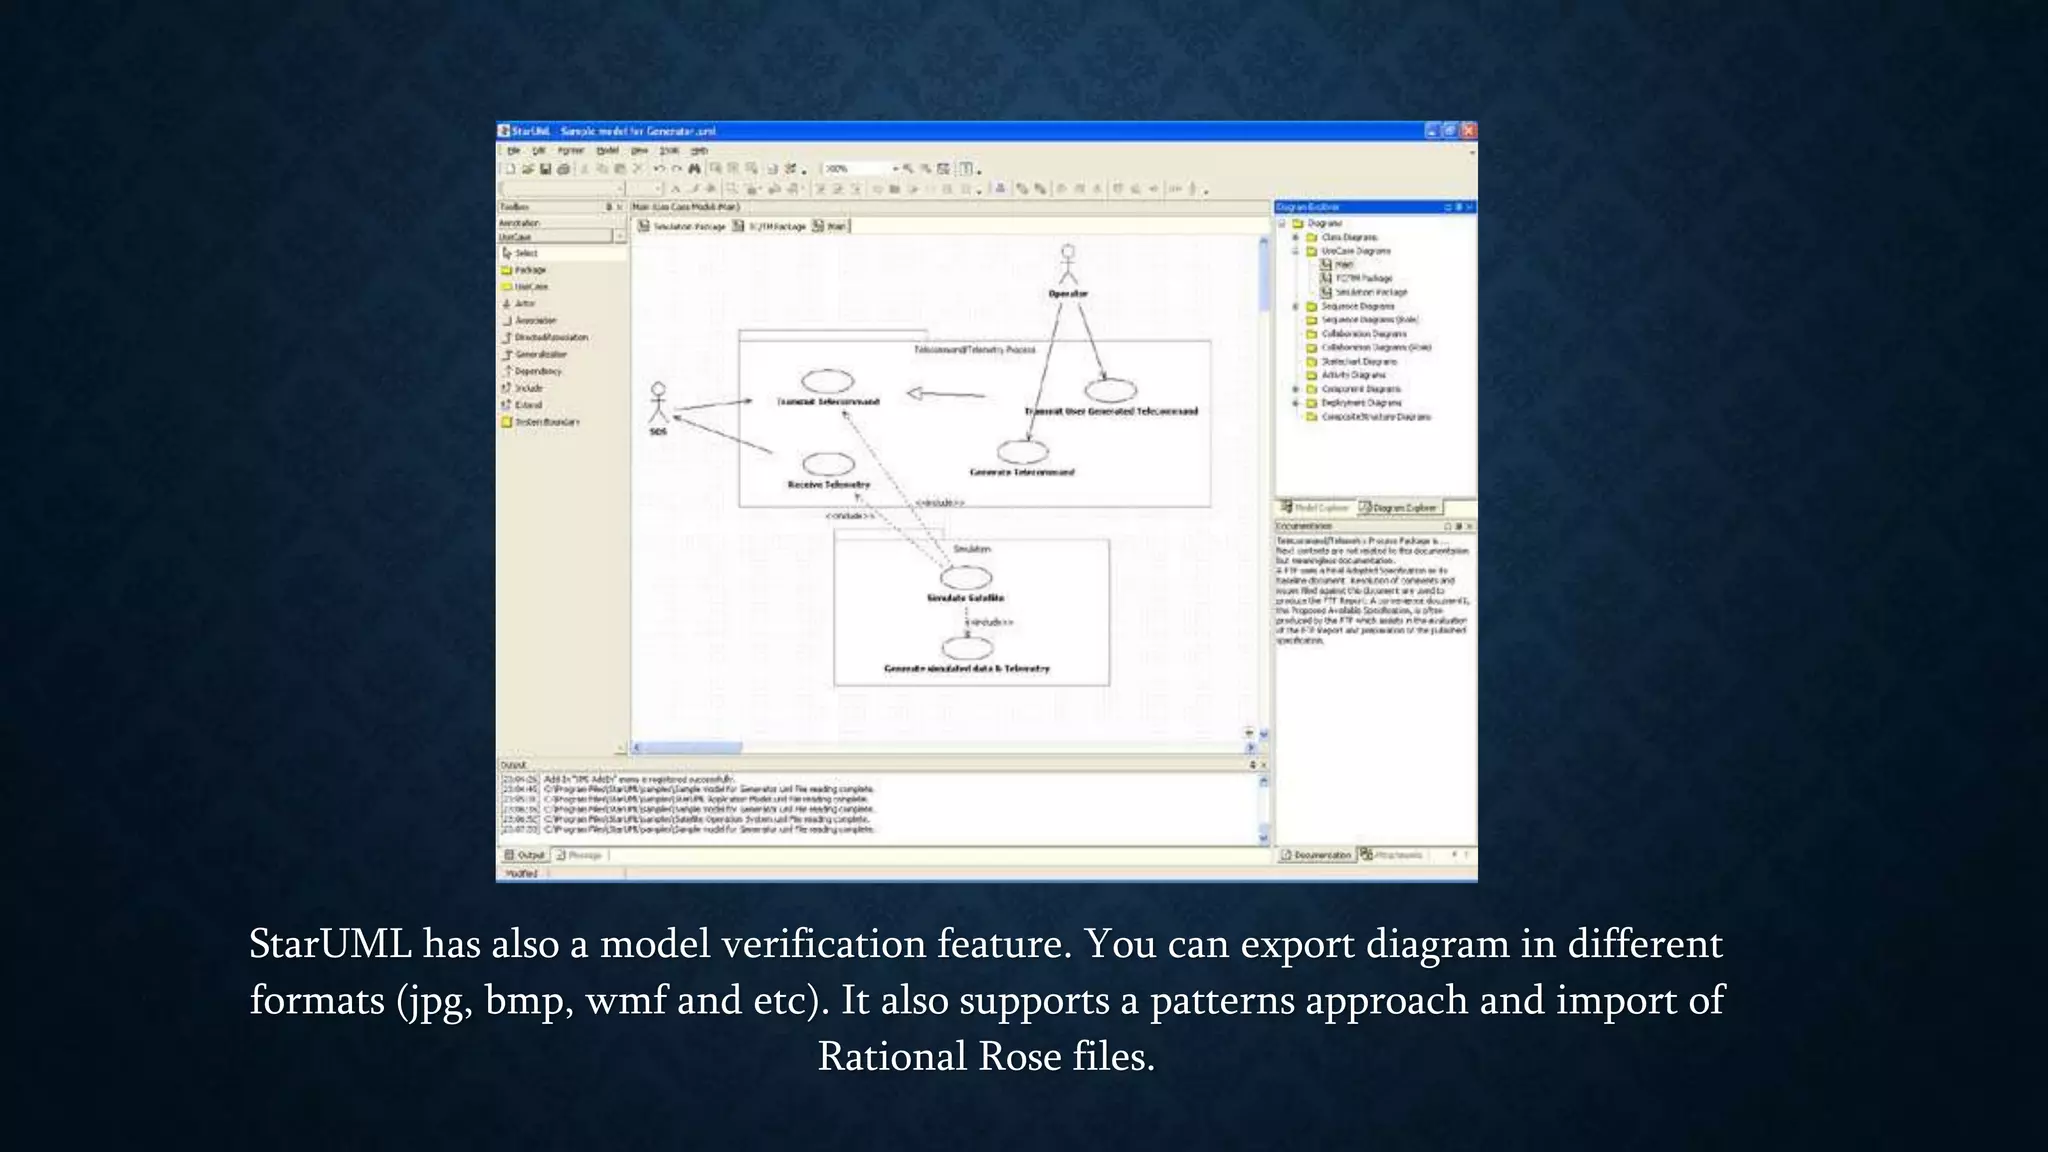Screen dimensions: 2048x1152
Task: Pick the UseCase tool in toolbox
Action: [x=530, y=286]
